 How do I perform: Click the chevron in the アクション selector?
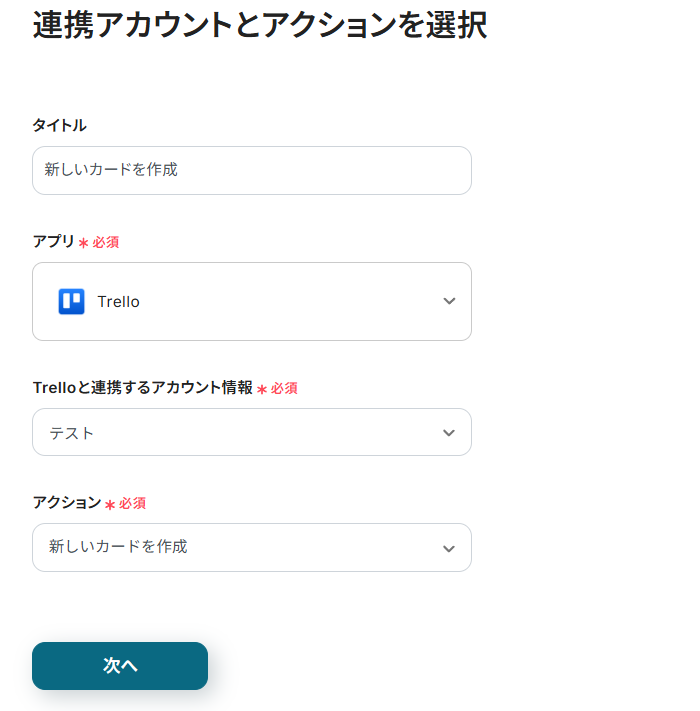click(x=449, y=548)
